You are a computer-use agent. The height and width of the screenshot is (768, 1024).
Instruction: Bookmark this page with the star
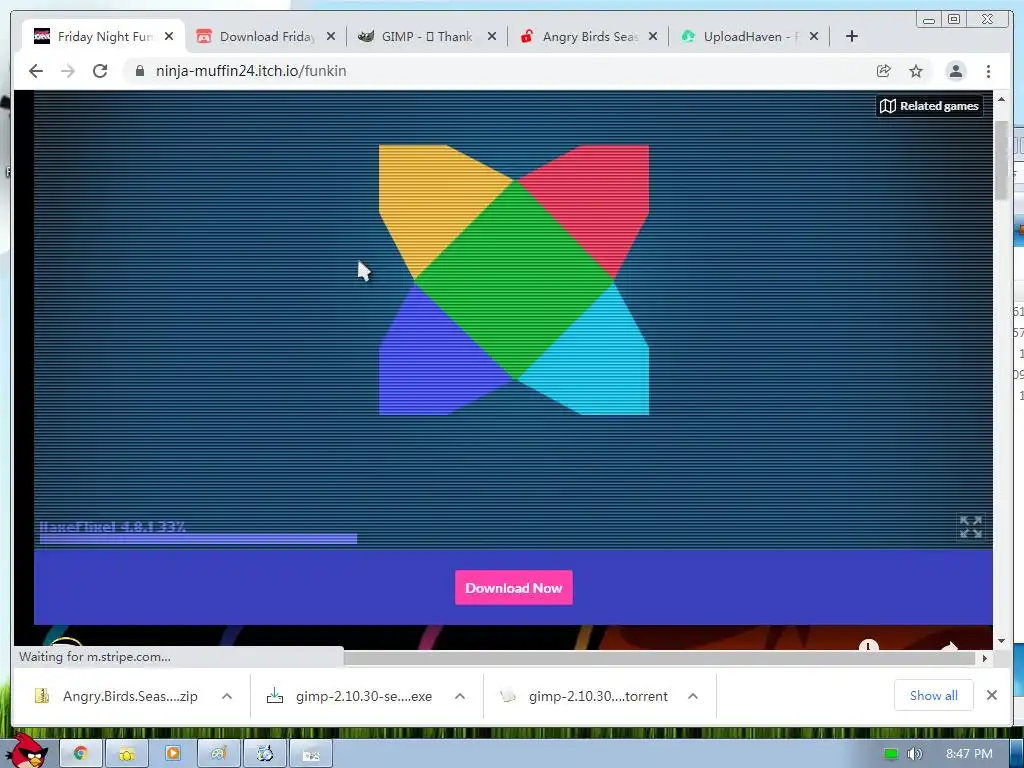(x=916, y=71)
